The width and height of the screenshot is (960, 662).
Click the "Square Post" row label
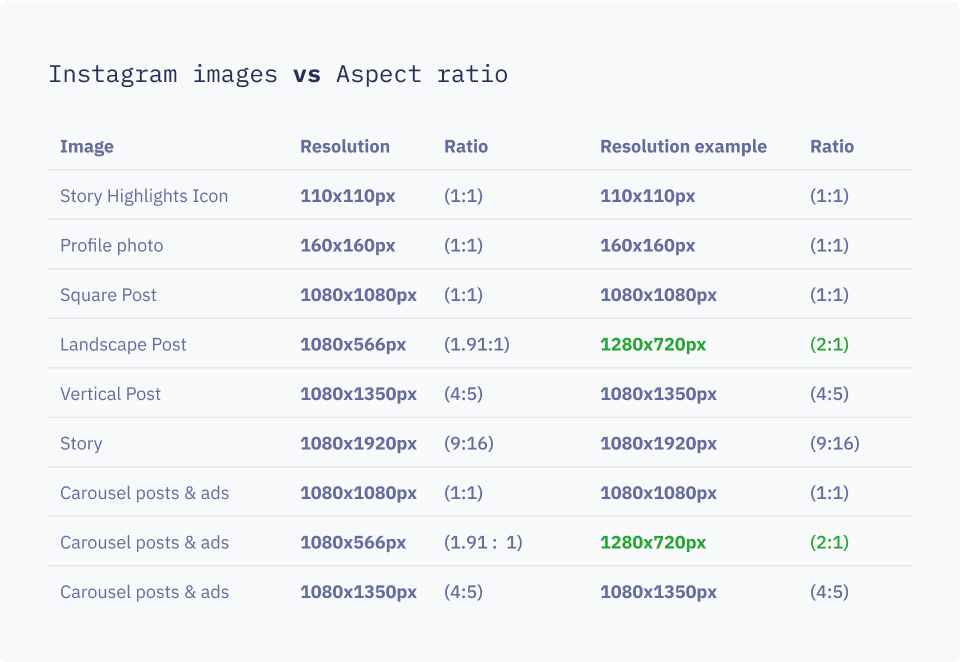point(108,295)
